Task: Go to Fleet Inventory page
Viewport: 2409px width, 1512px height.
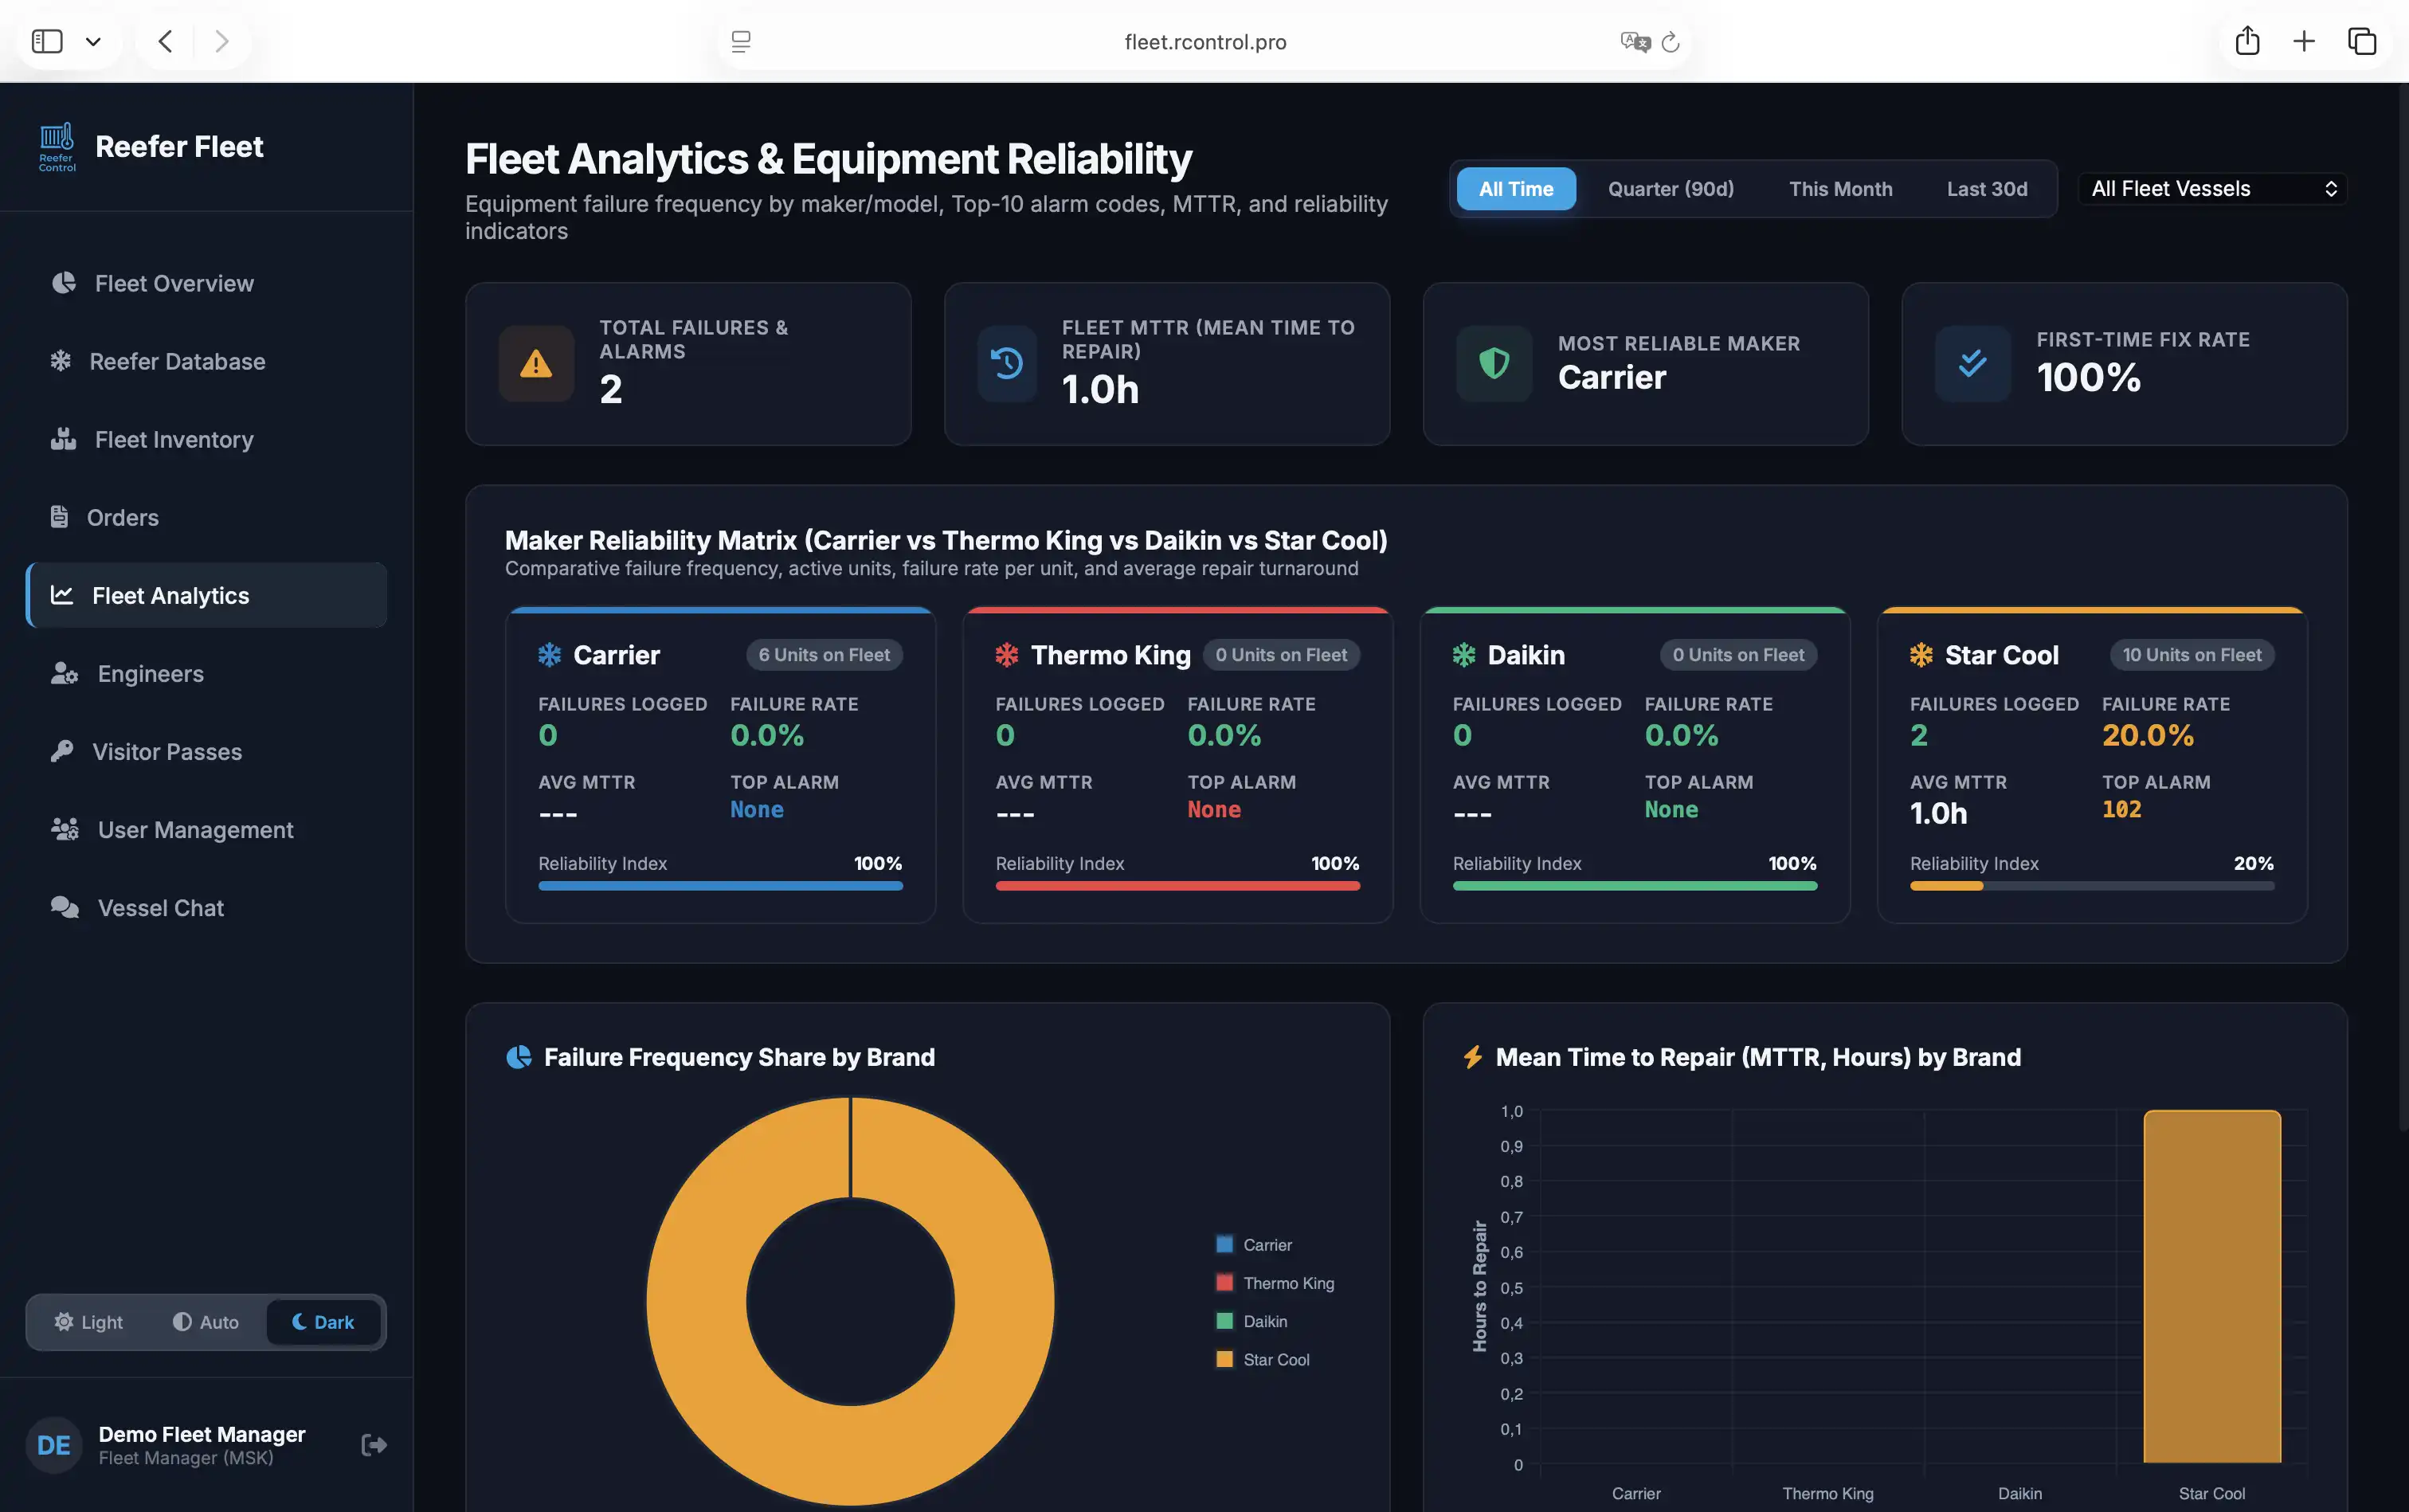Action: [206, 439]
